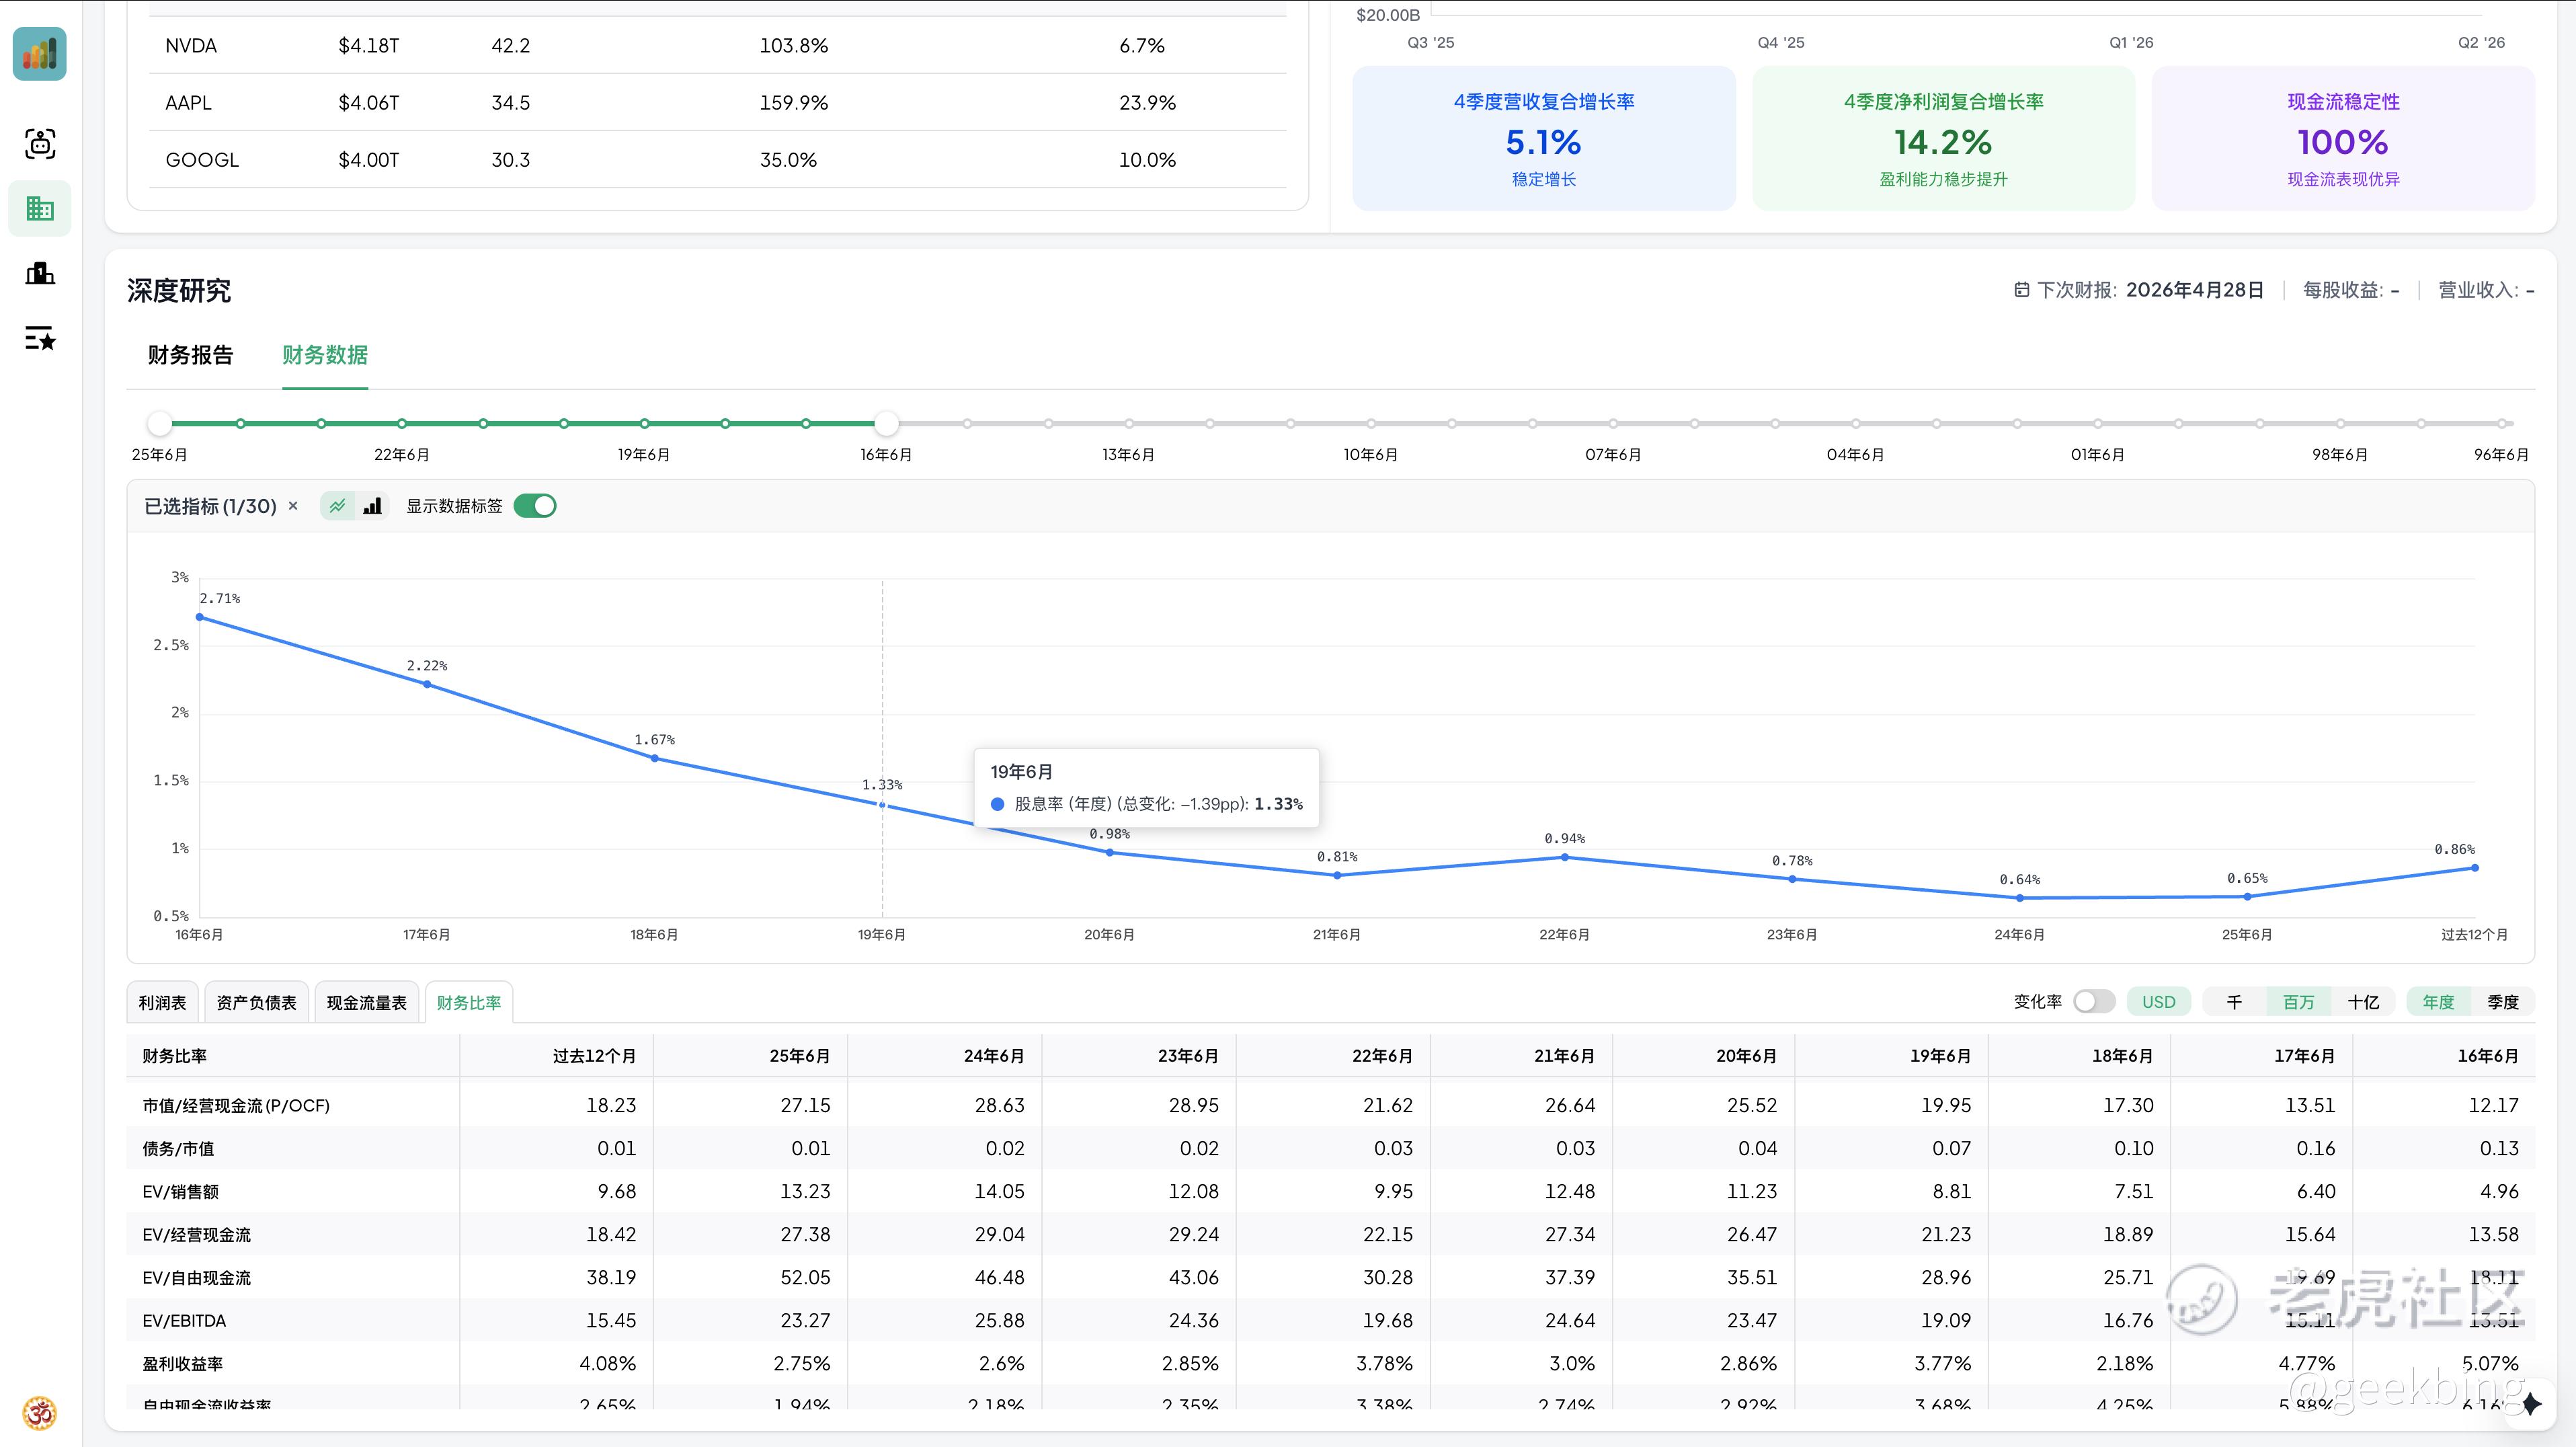2576x1447 pixels.
Task: Clear selected indicators with the × button
Action: pyautogui.click(x=293, y=506)
